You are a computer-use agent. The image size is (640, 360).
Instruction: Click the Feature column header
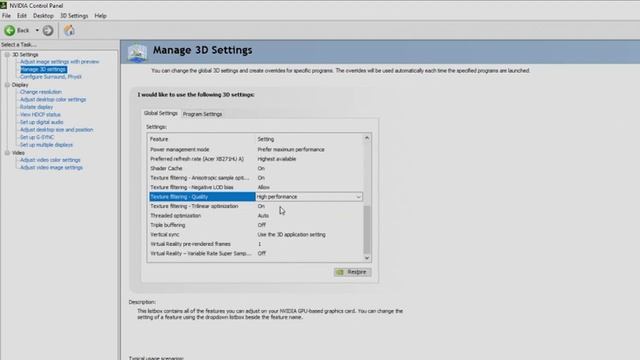click(159, 139)
